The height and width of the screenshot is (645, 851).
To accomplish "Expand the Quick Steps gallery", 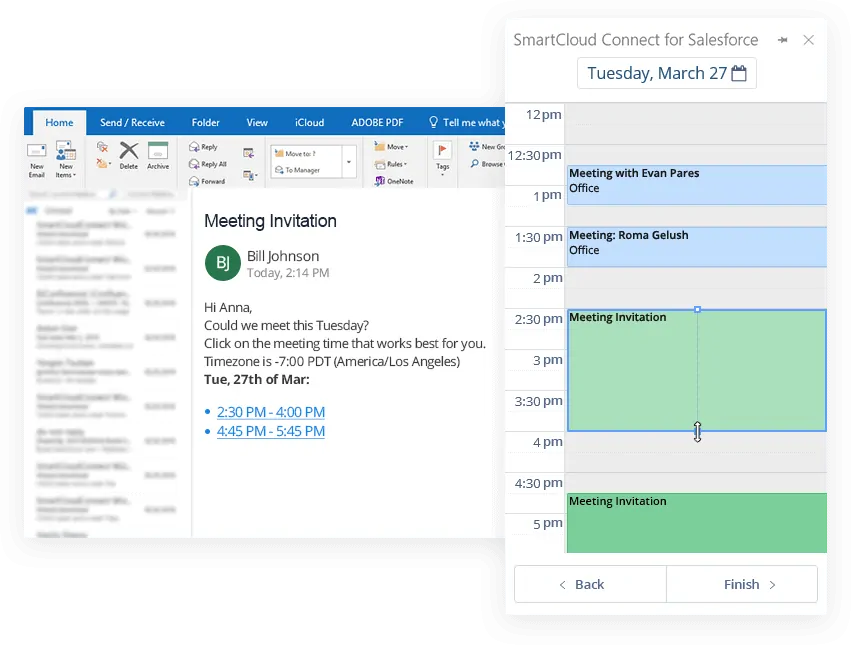I will (x=349, y=162).
